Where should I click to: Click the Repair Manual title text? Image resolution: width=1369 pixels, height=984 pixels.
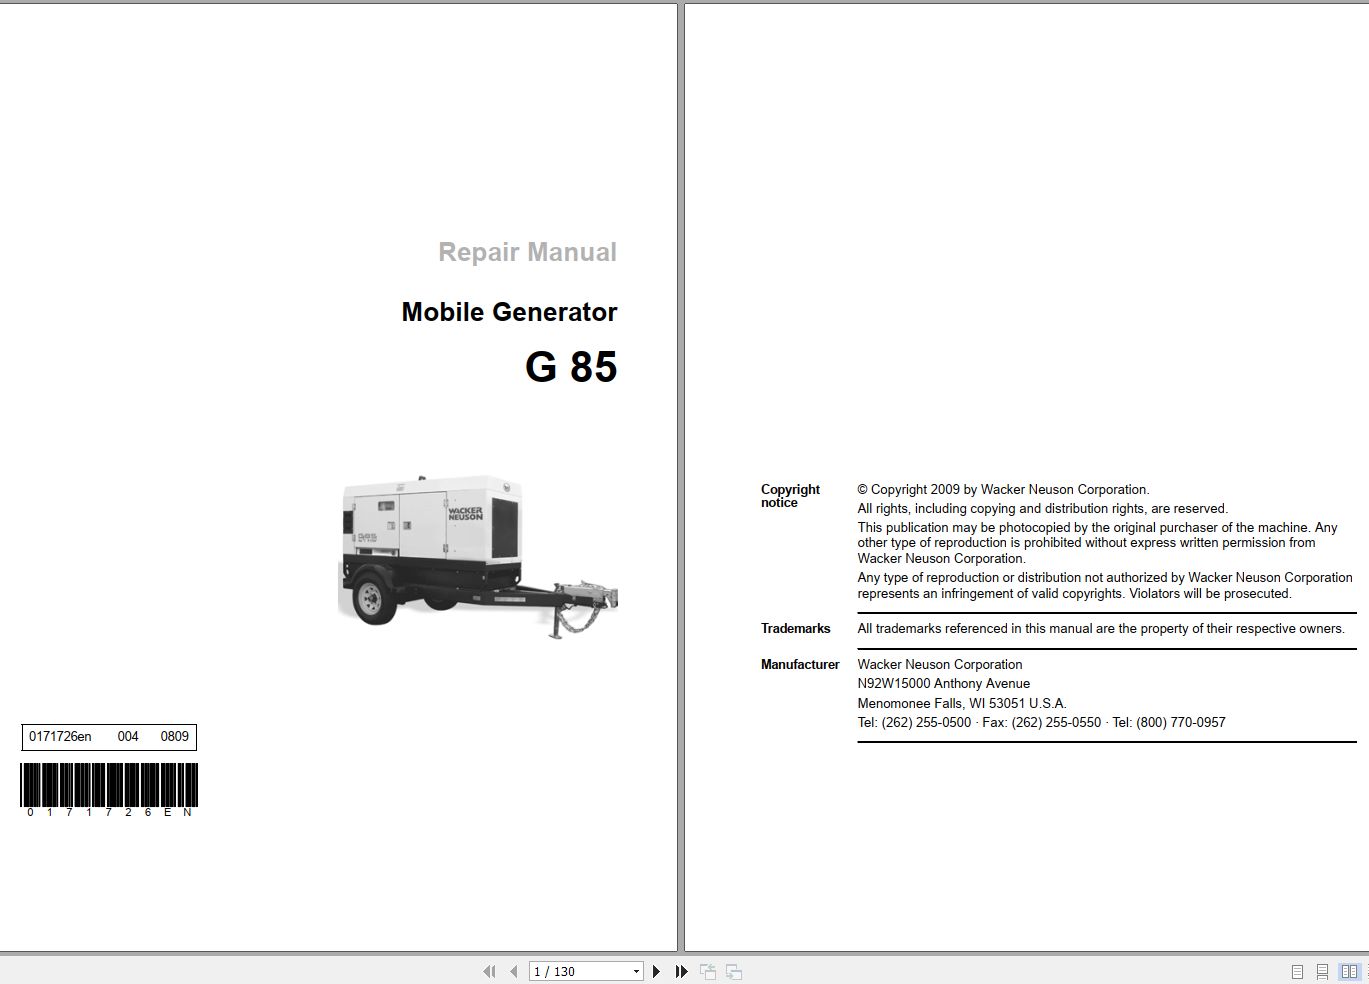(x=527, y=252)
